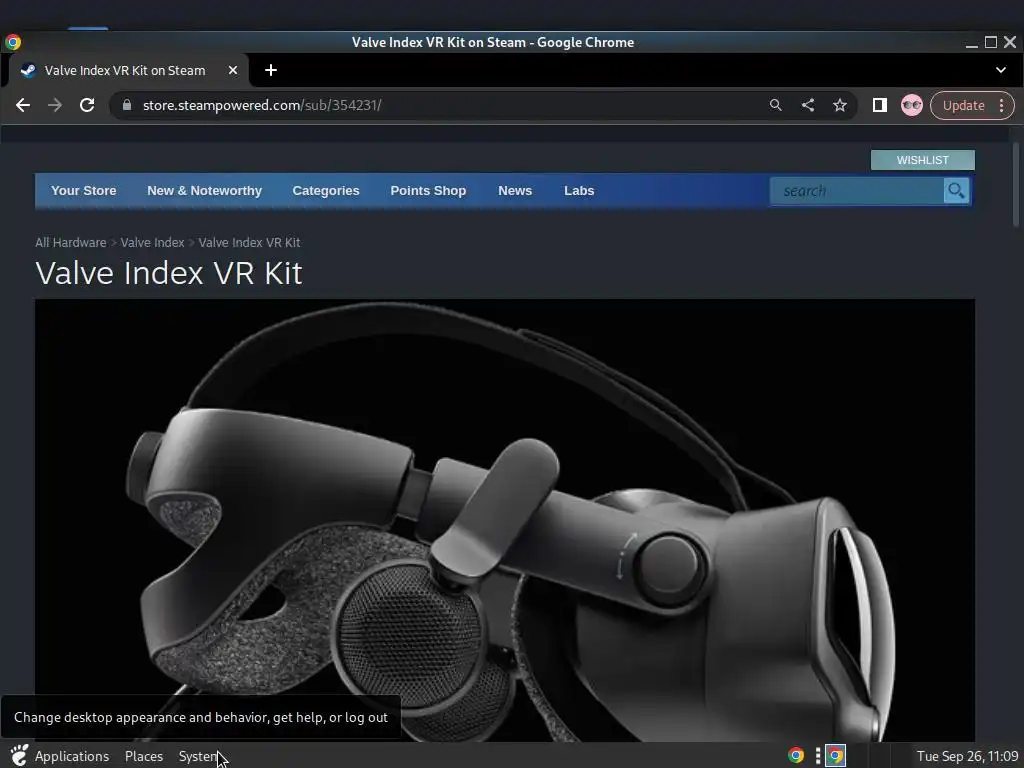This screenshot has width=1024, height=768.
Task: Open the Chrome profile avatar
Action: [912, 105]
